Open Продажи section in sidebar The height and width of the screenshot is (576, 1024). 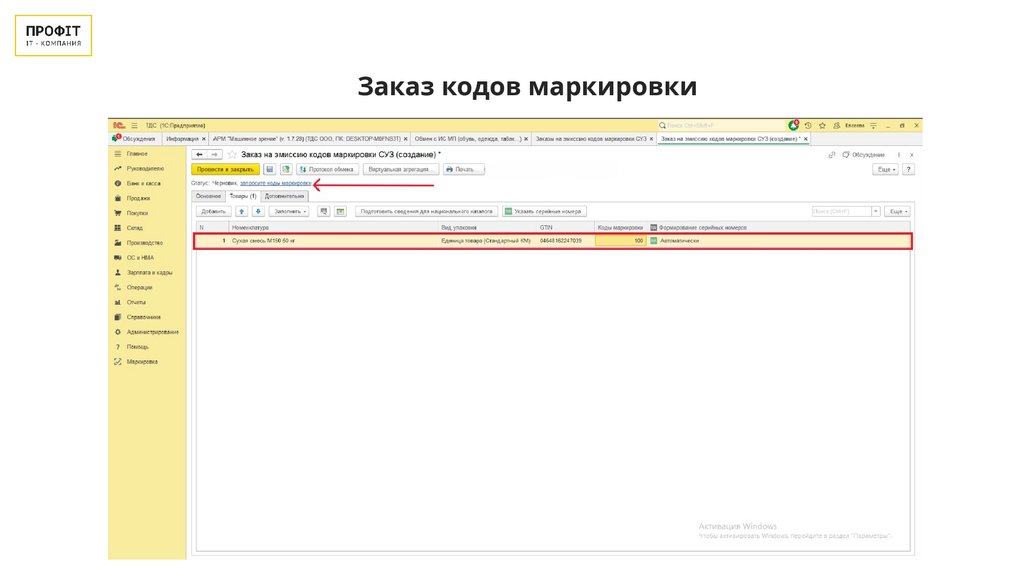coord(138,199)
